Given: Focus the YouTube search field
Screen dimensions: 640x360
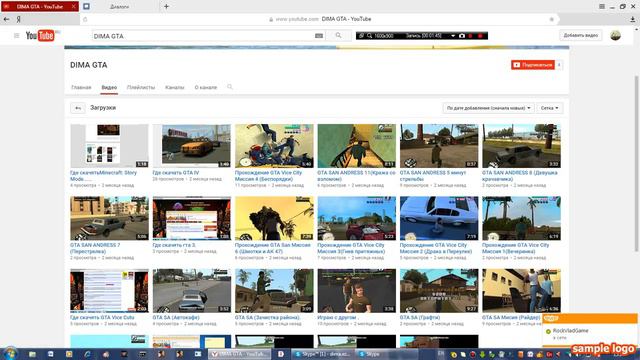Looking at the screenshot, I should pos(203,36).
